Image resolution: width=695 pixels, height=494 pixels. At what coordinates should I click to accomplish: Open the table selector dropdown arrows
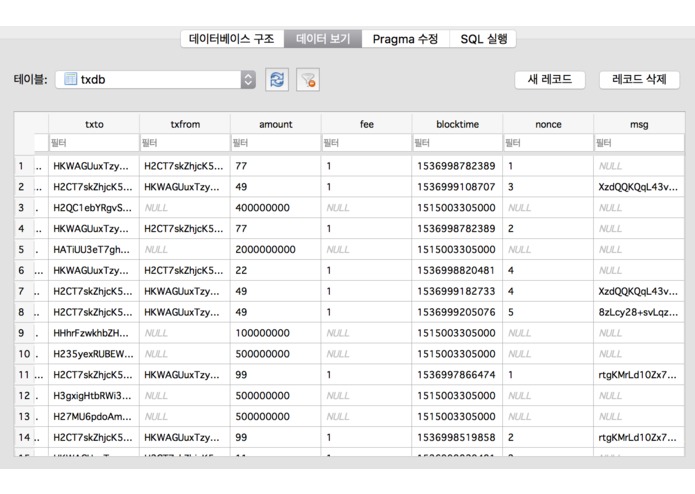(x=248, y=80)
